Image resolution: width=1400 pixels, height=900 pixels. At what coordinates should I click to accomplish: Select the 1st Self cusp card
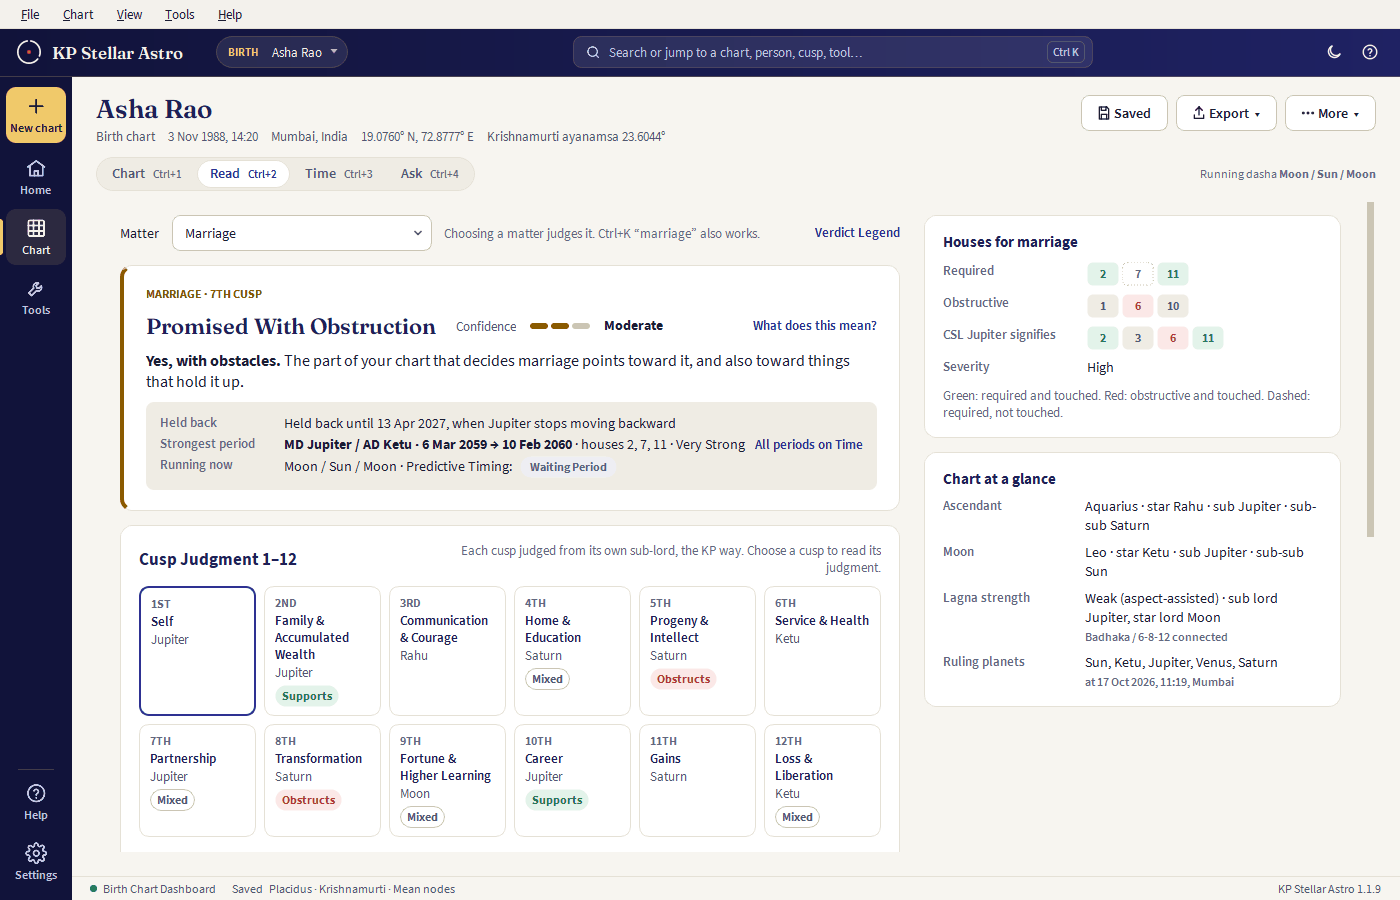coord(198,651)
